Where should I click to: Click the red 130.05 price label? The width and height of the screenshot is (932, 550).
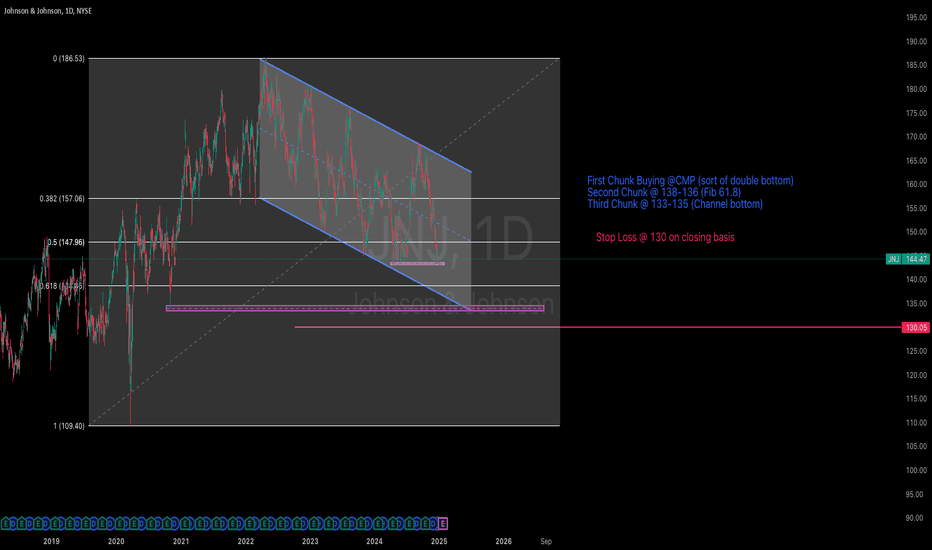coord(916,328)
